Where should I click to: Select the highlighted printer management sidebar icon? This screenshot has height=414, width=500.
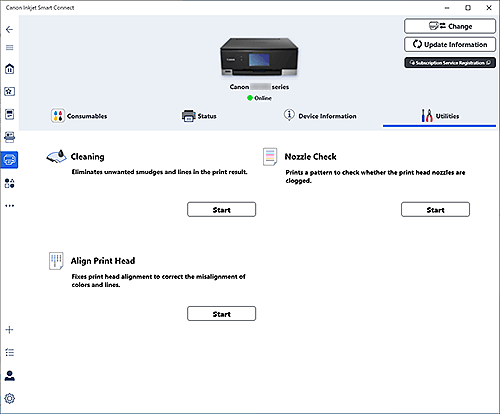point(9,160)
